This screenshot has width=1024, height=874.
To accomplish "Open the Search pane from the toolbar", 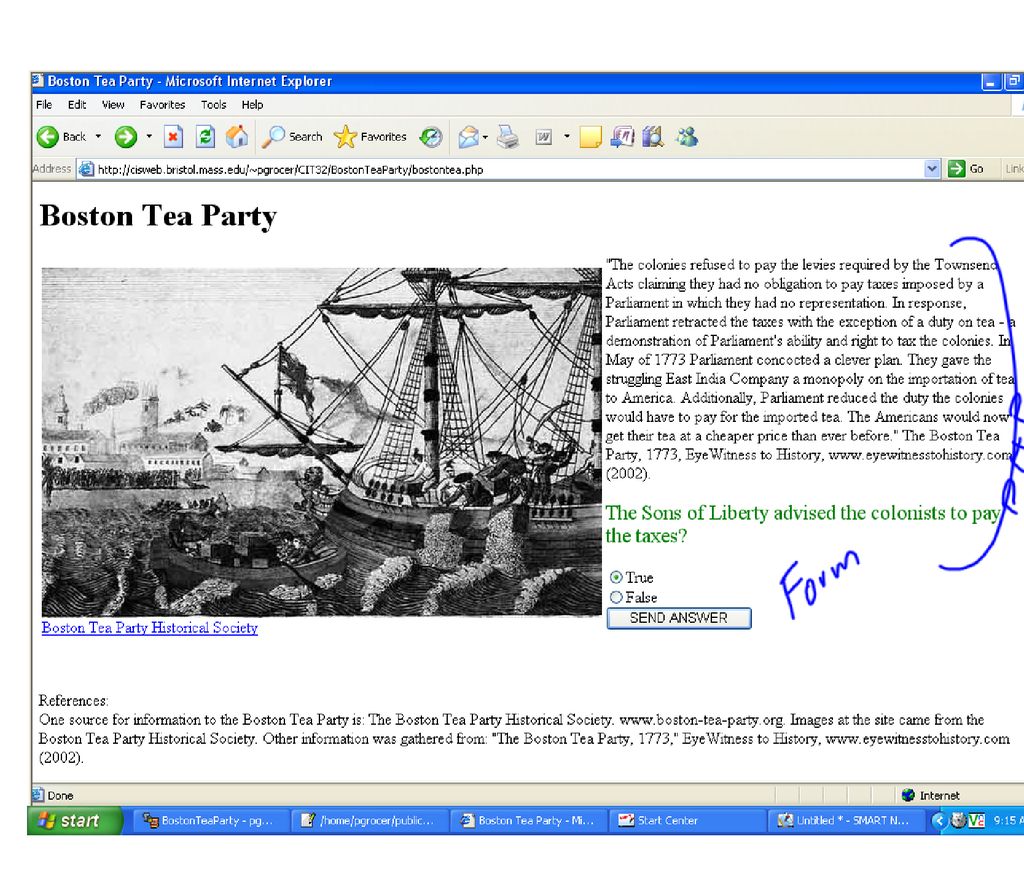I will 293,137.
